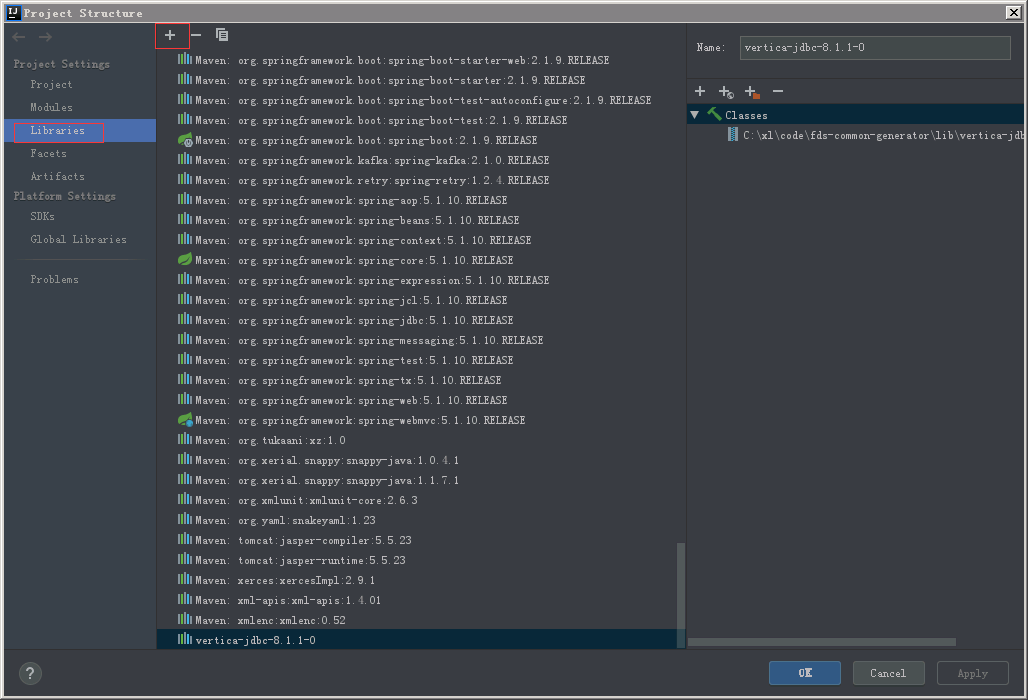Go forward with the right arrow

tap(45, 37)
